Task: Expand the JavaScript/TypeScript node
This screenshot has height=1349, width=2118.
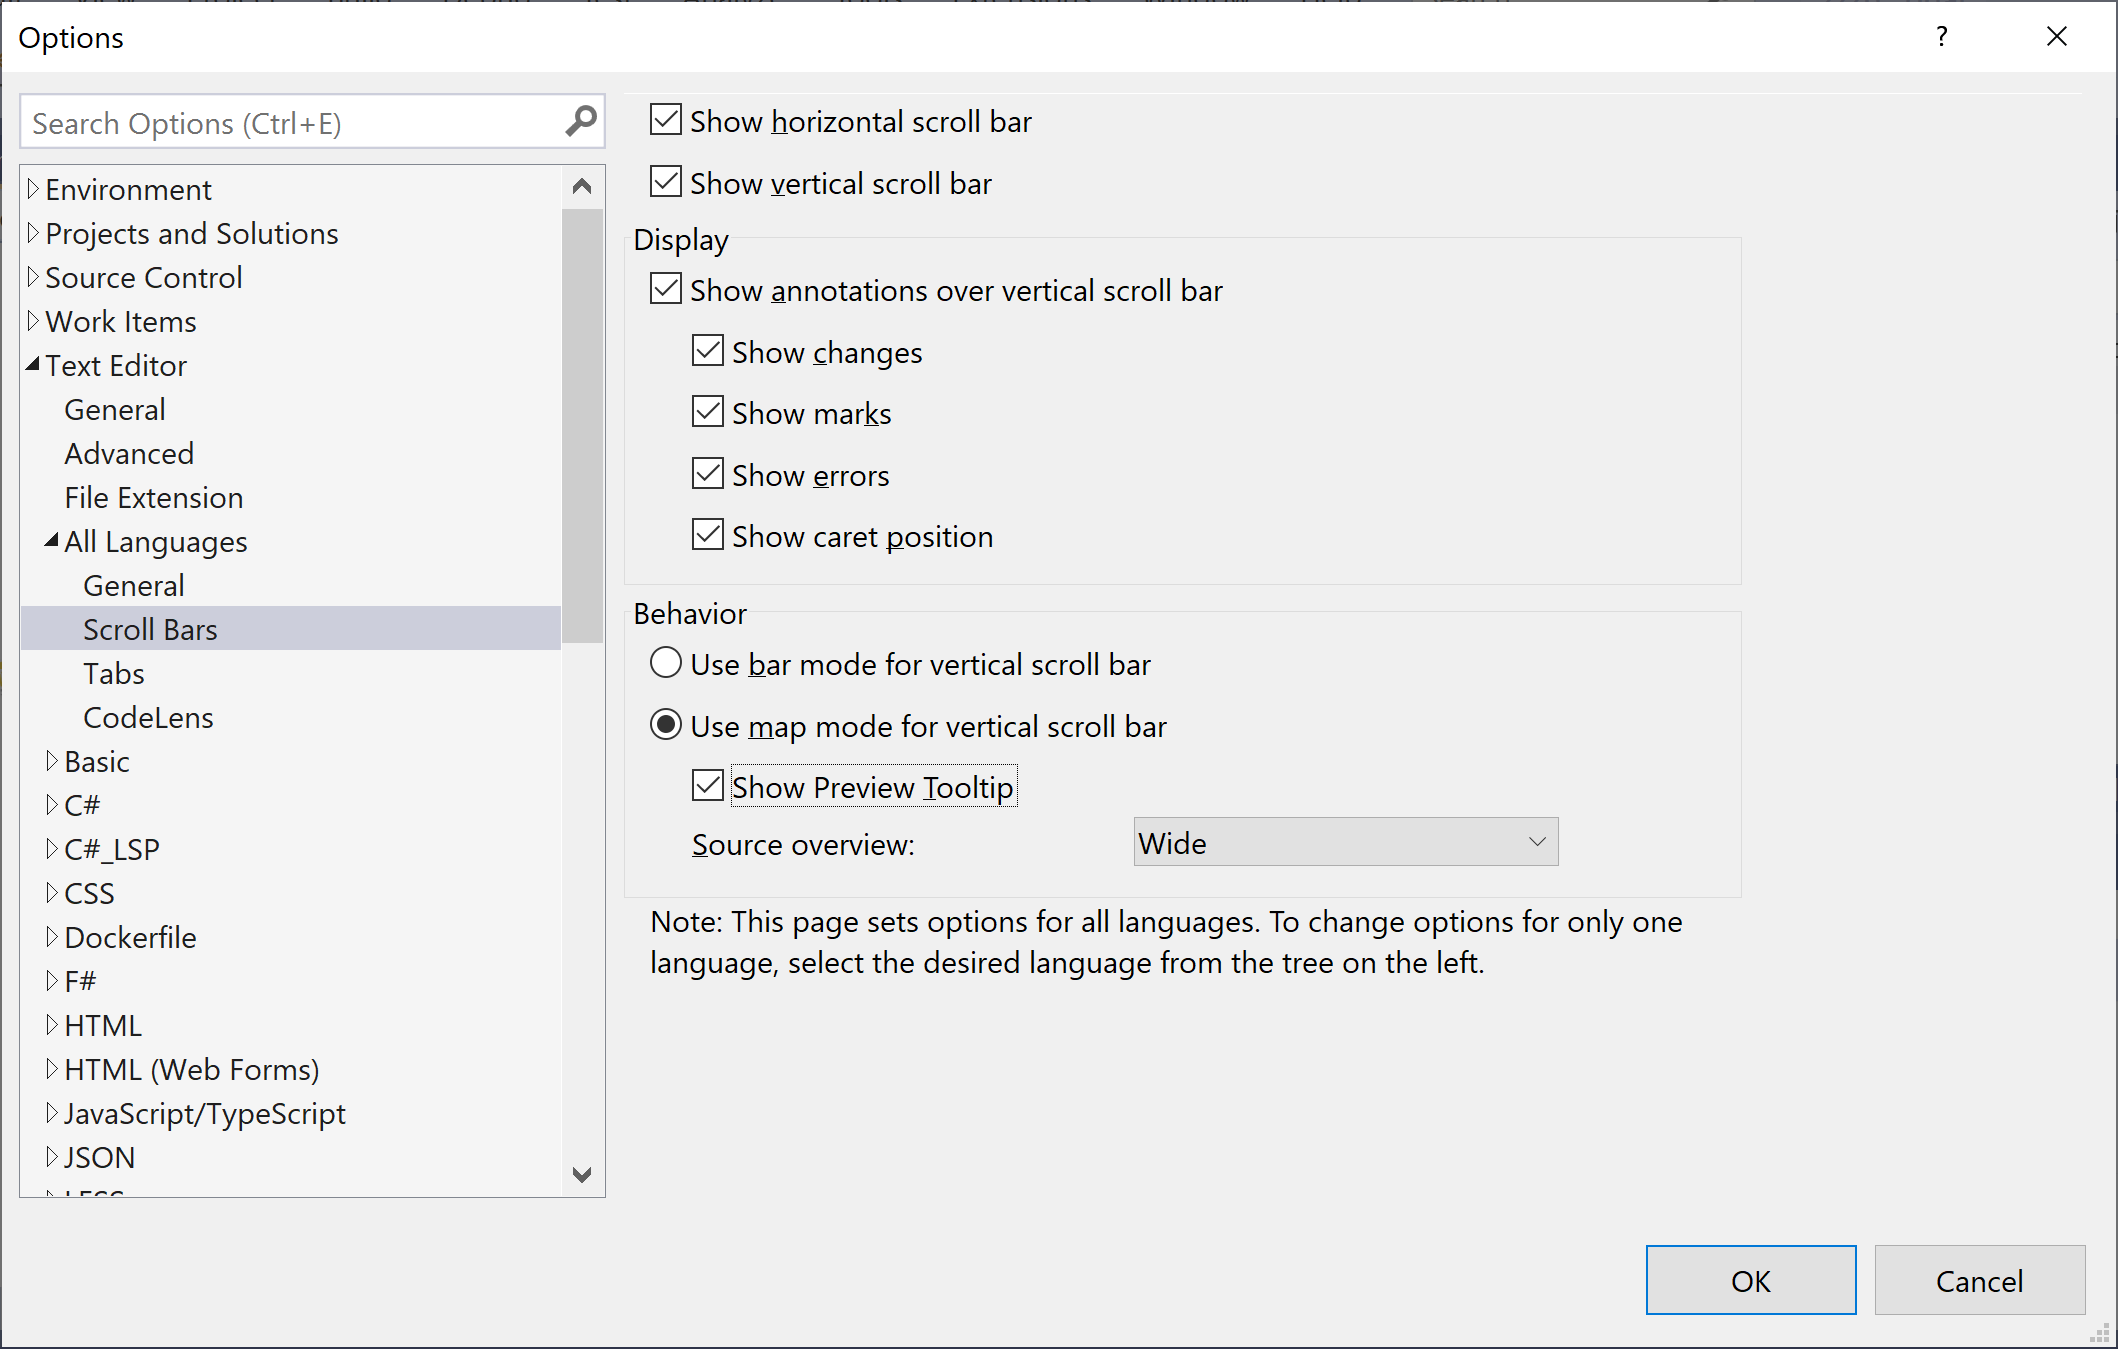Action: [52, 1113]
